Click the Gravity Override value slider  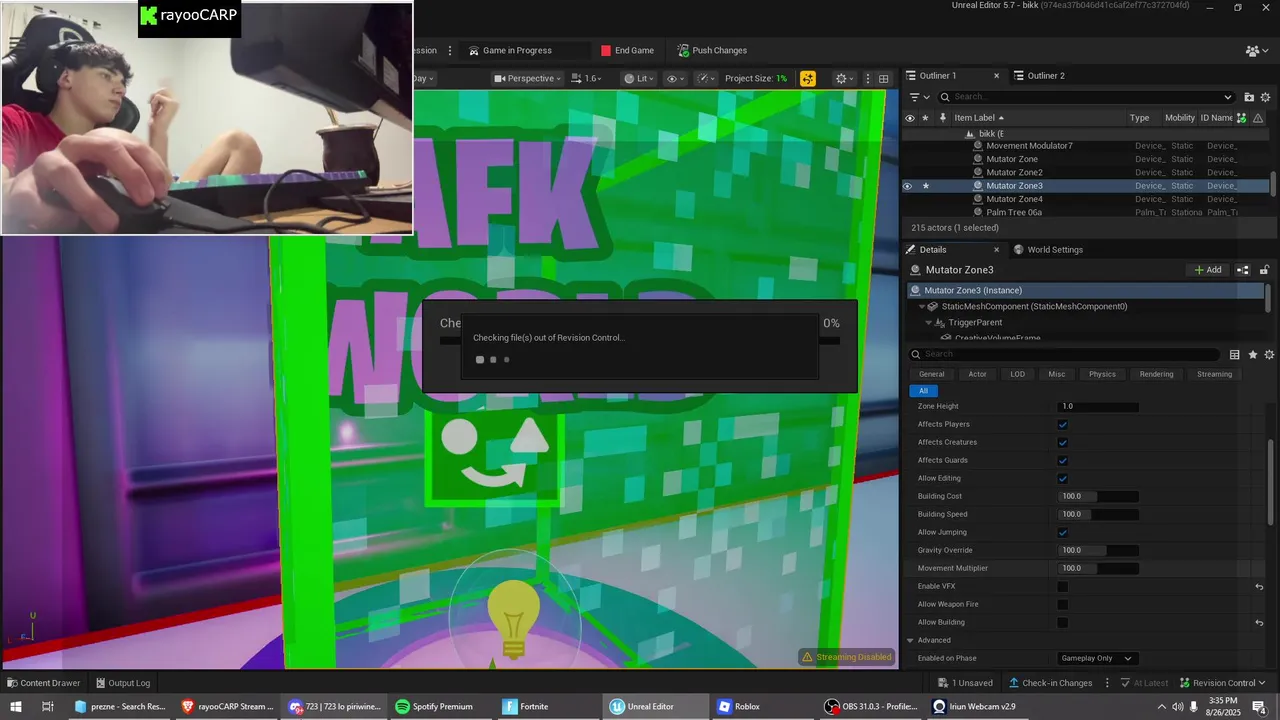[x=1098, y=550]
